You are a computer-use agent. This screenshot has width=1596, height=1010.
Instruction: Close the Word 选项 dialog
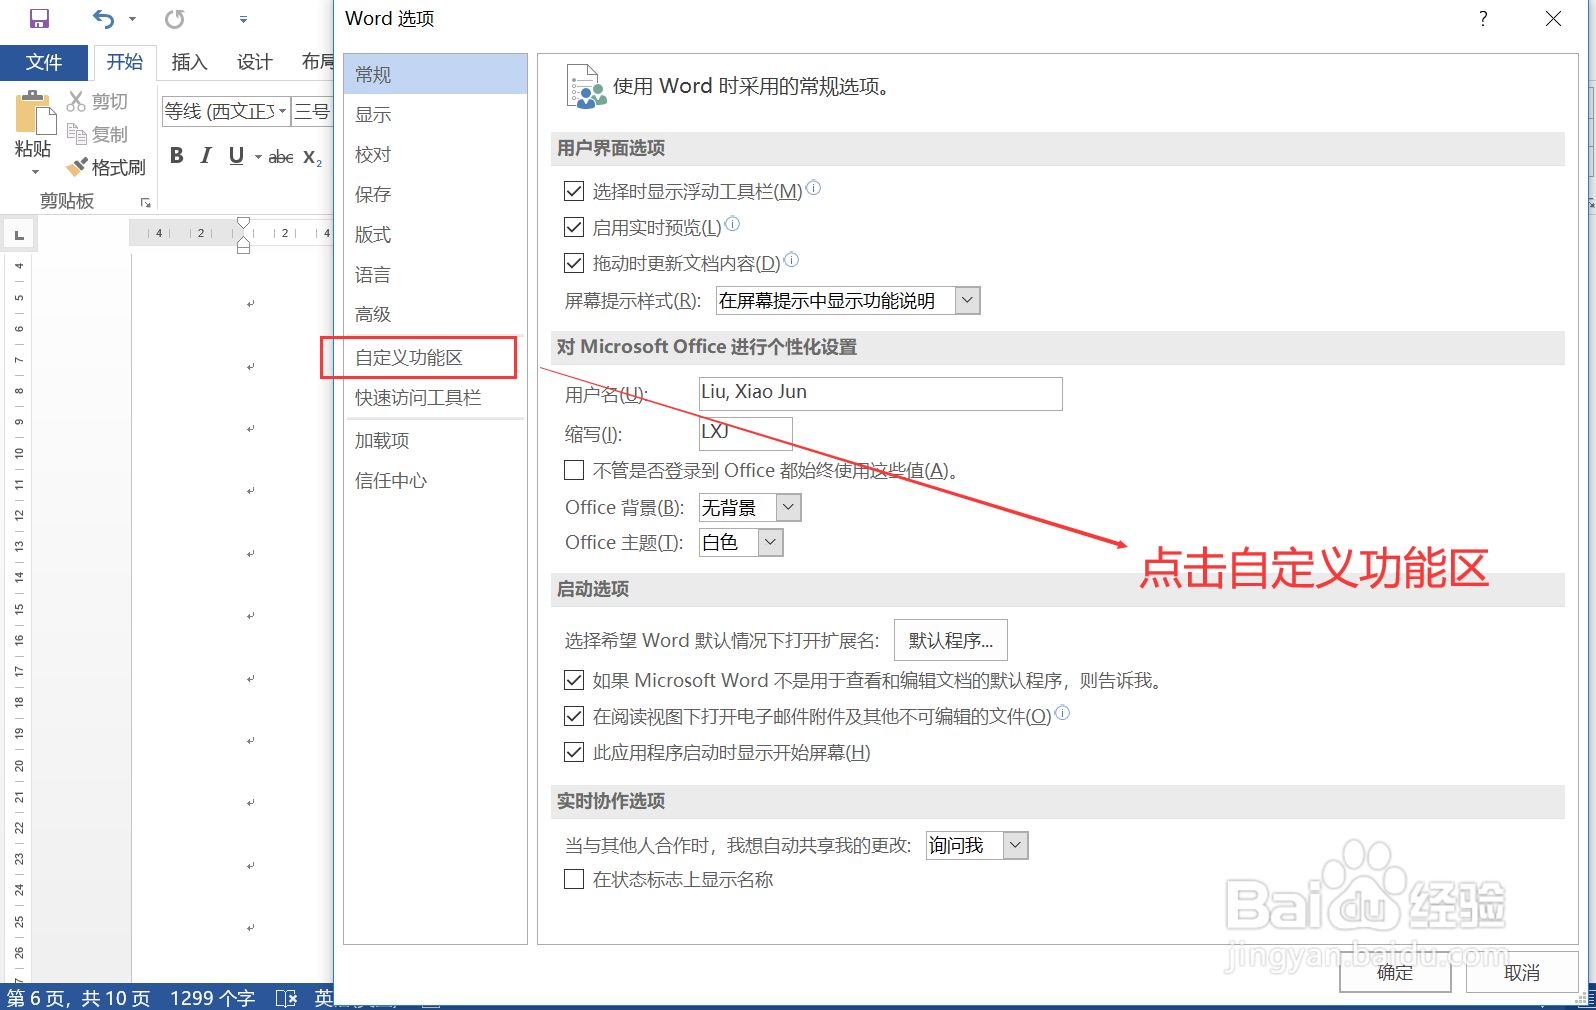(1553, 18)
